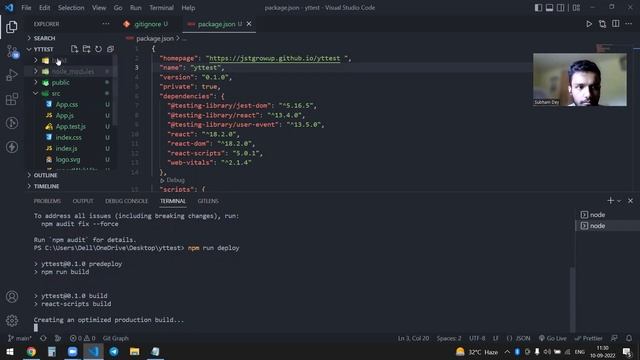Image resolution: width=640 pixels, height=360 pixels.
Task: Toggle panel layout icon in title bar
Action: click(549, 7)
